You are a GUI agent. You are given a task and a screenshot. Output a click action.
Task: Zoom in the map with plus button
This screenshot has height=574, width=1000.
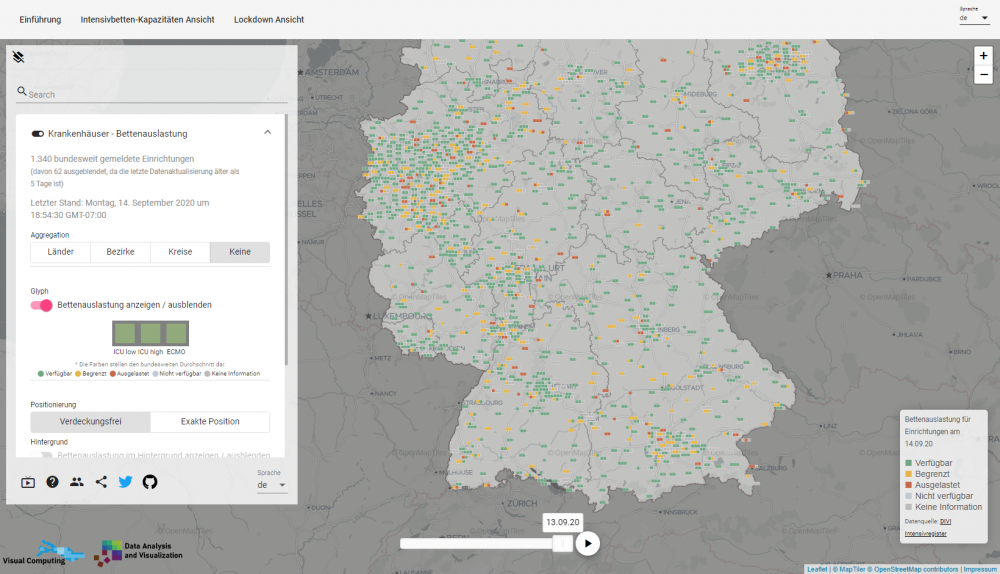984,56
